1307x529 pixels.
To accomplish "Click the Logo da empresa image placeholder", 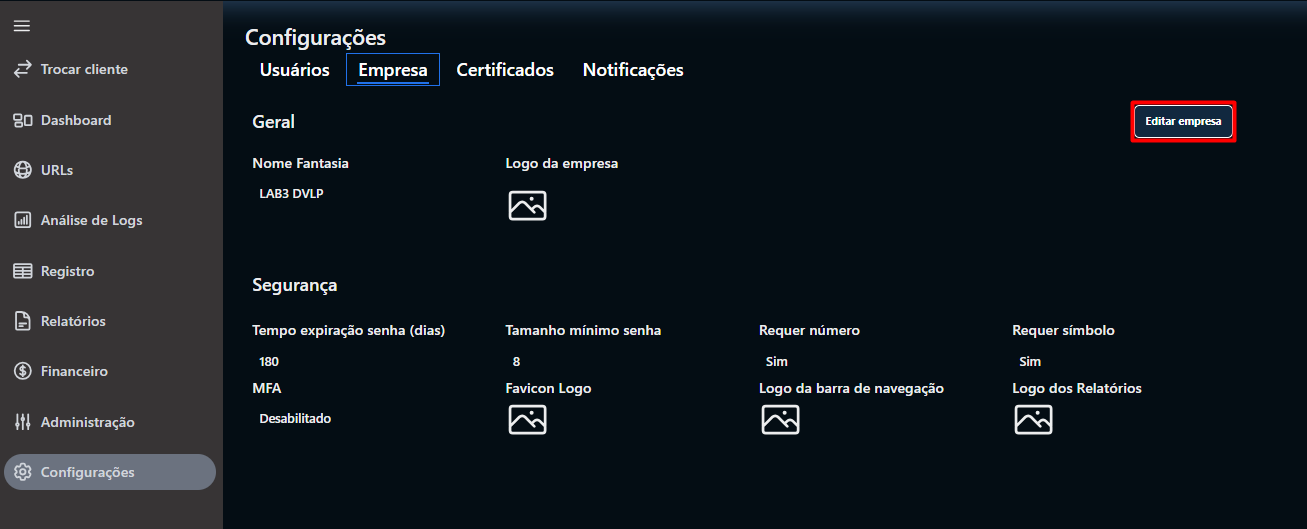I will click(x=527, y=205).
